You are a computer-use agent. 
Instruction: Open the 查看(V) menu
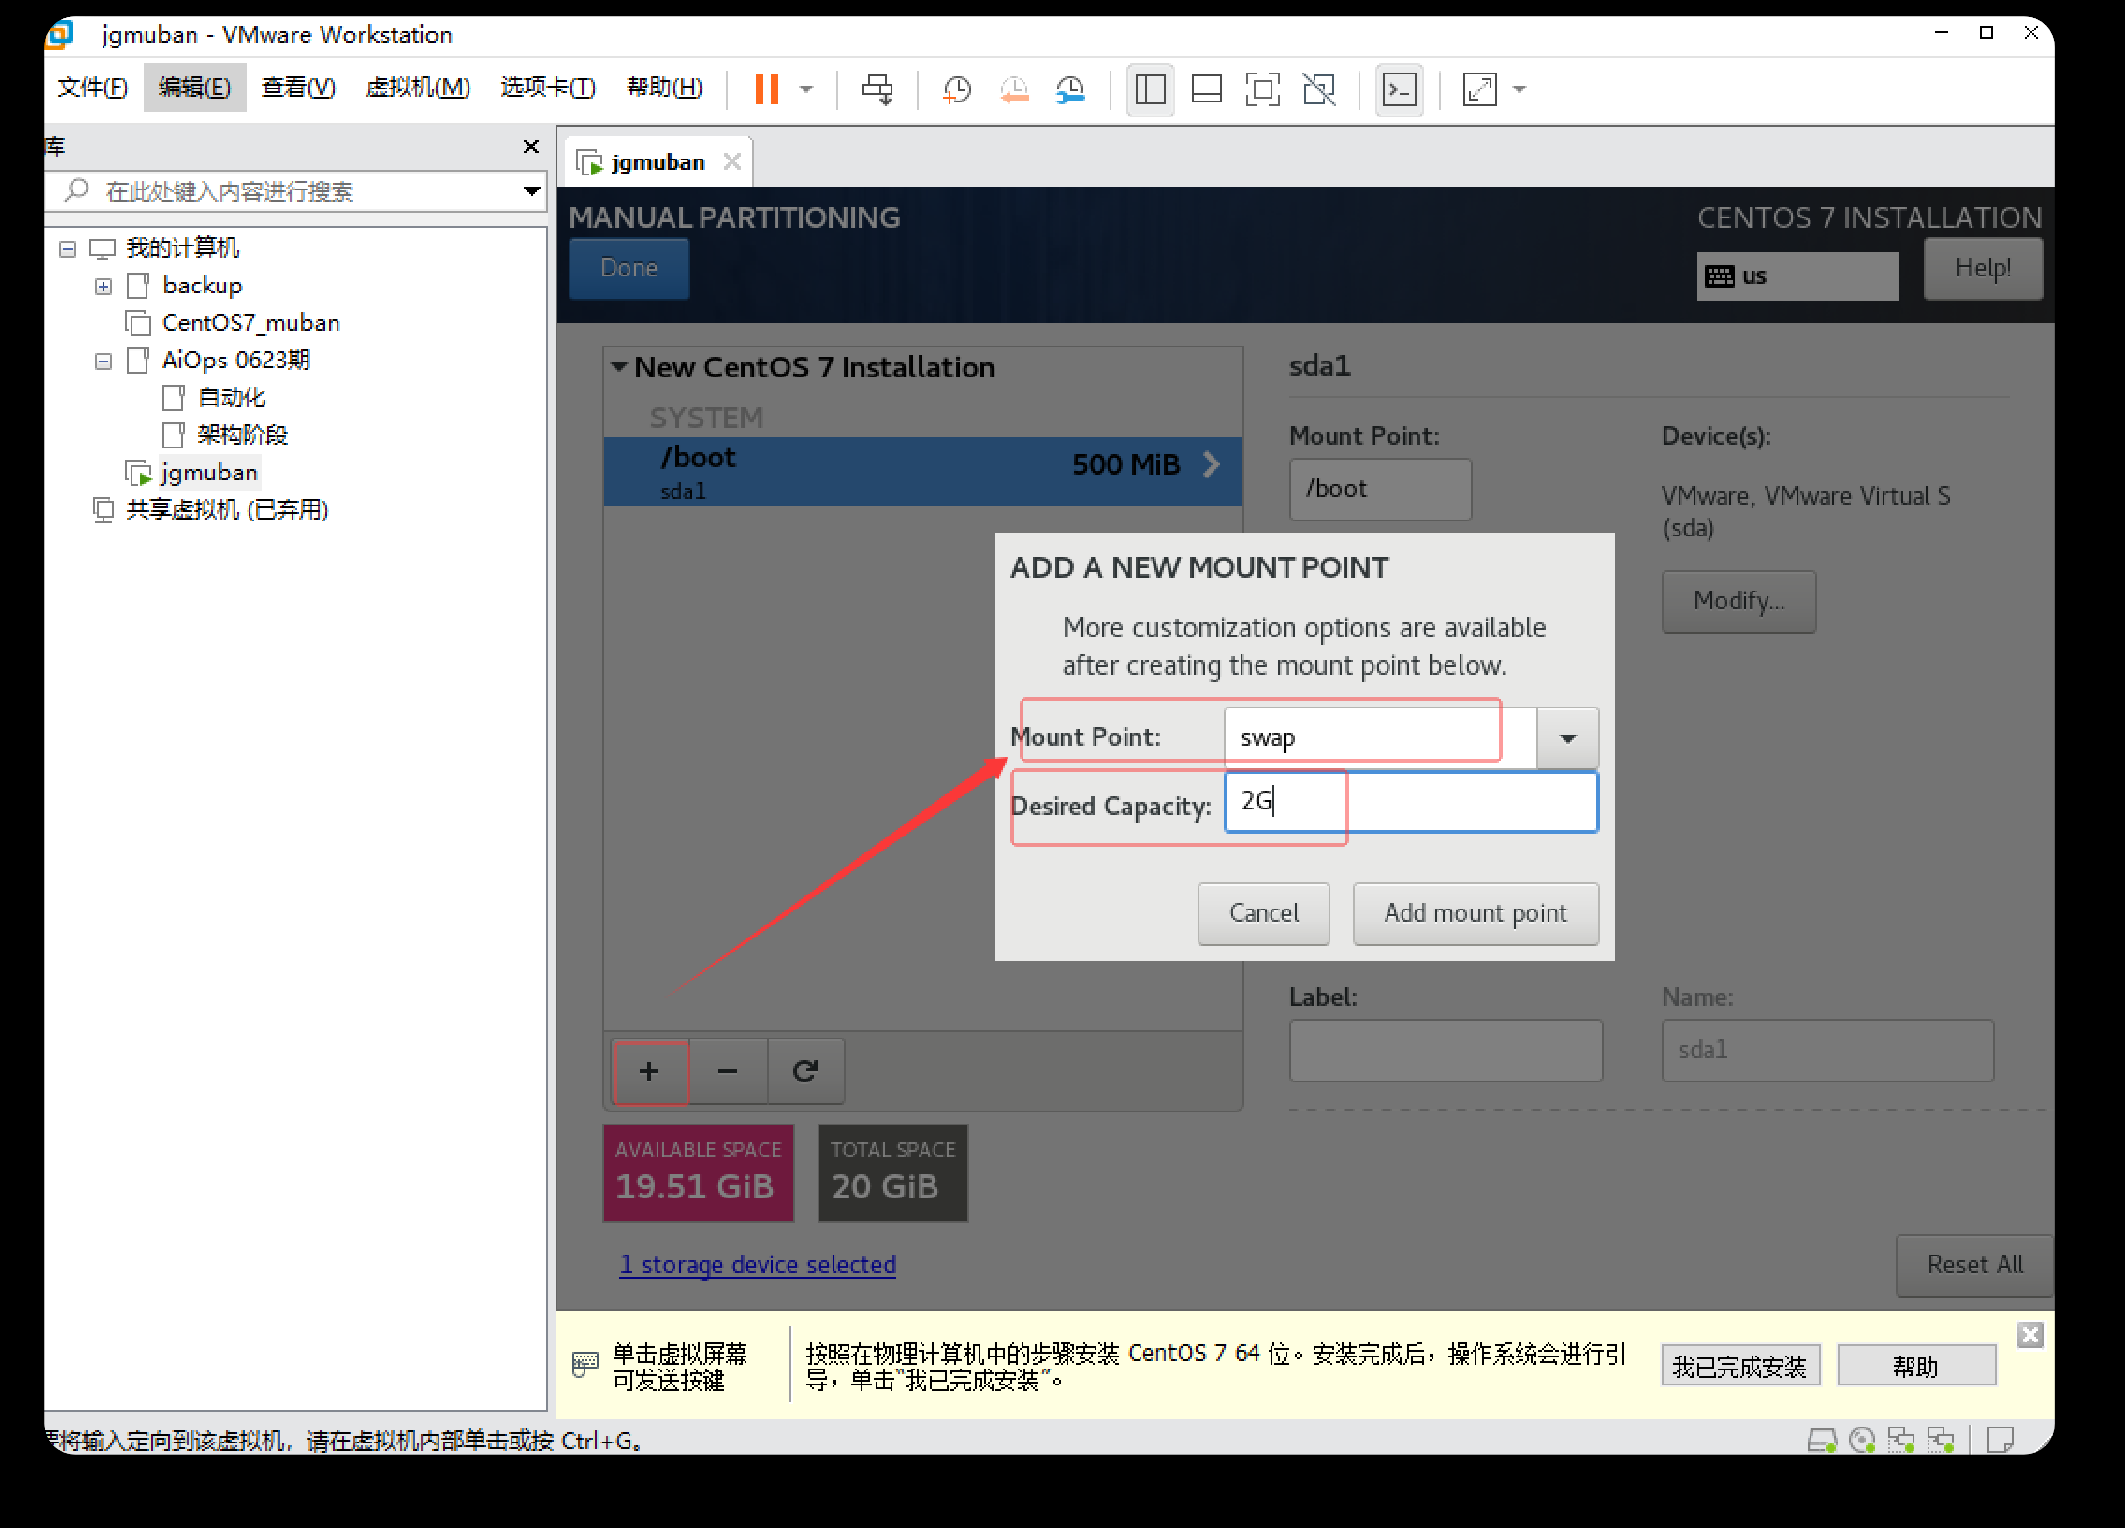pos(298,88)
